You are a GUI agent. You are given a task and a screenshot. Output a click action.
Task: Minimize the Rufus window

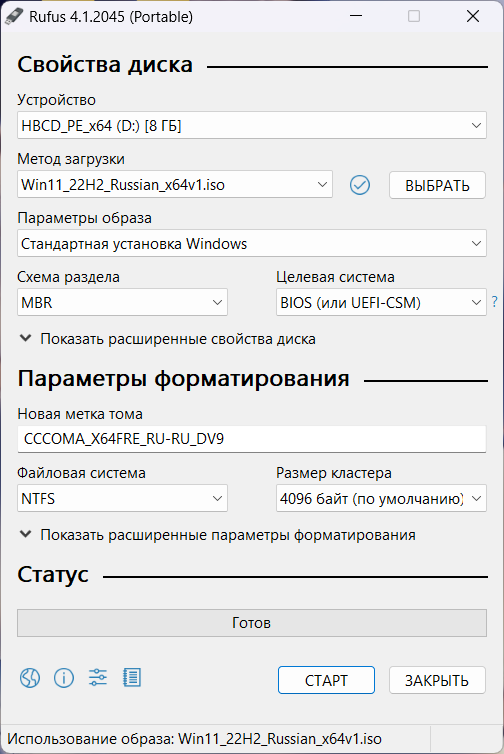tap(356, 16)
